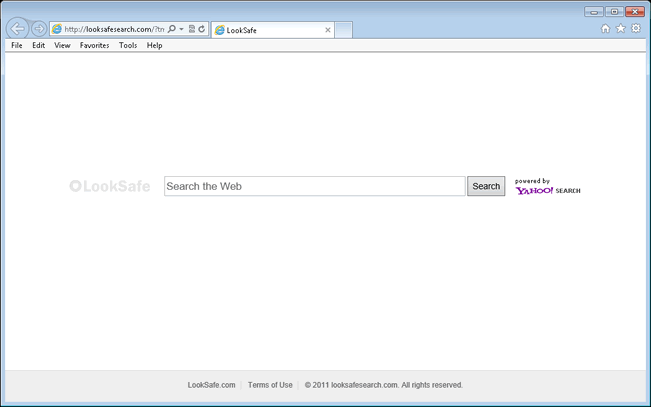The width and height of the screenshot is (651, 407).
Task: Refresh the page with the reload icon
Action: tap(202, 29)
